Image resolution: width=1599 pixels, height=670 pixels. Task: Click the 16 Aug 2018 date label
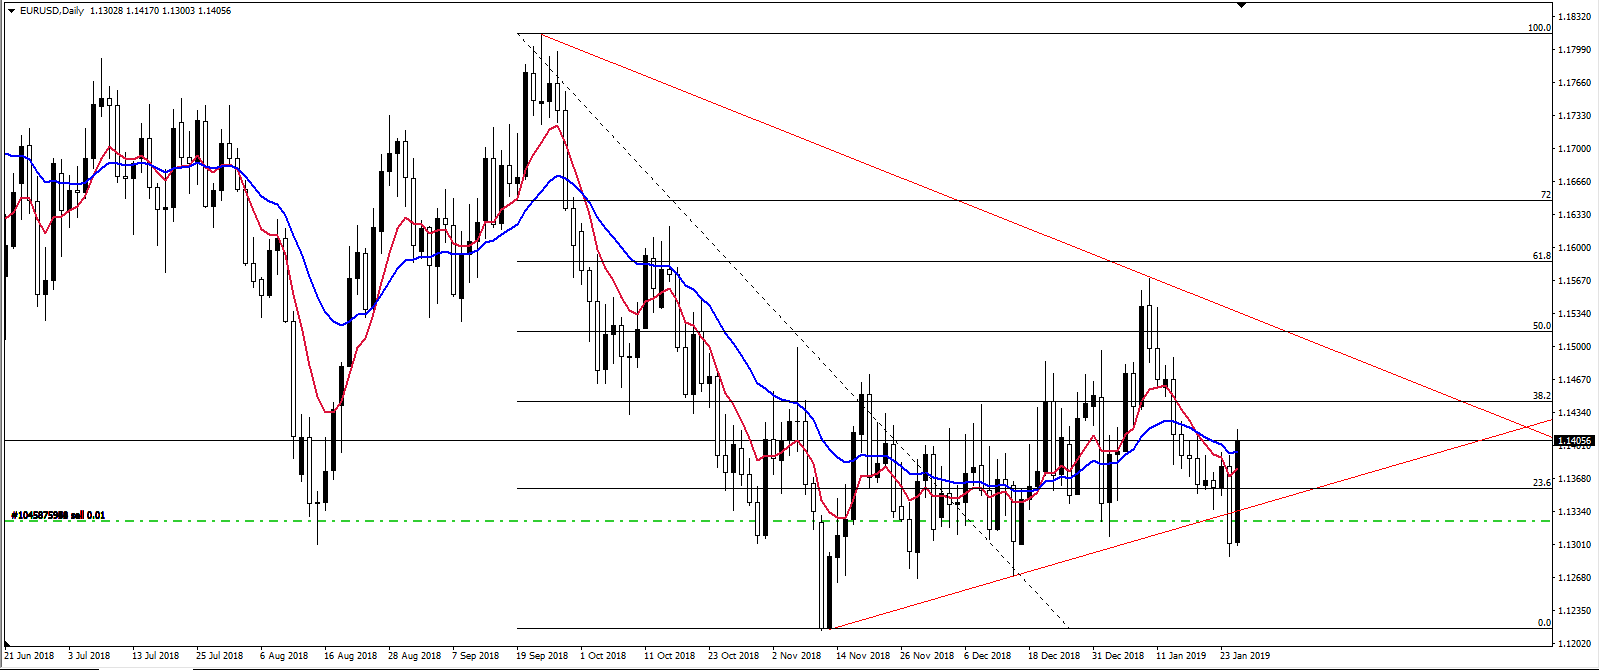[x=352, y=656]
